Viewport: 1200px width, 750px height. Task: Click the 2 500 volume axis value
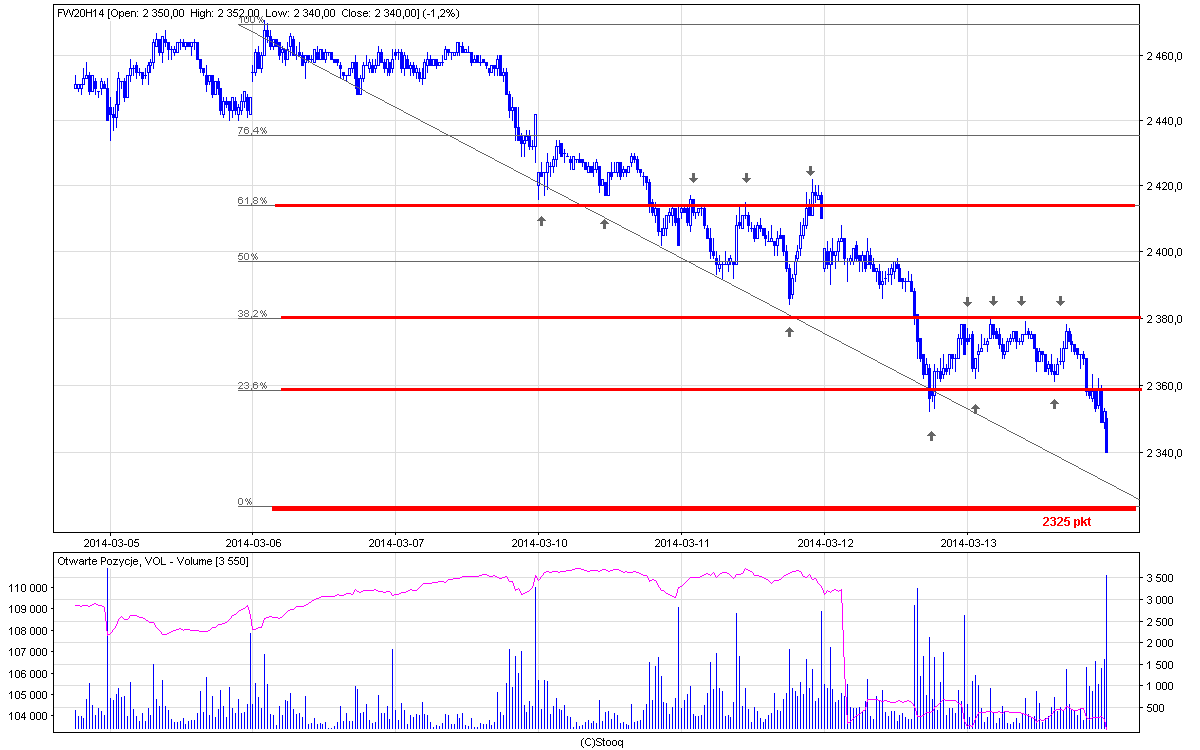click(x=1160, y=622)
